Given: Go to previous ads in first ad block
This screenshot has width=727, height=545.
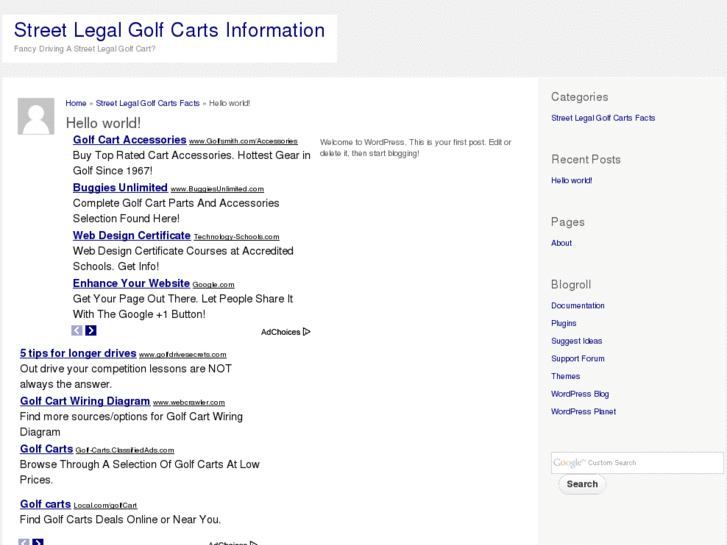Looking at the screenshot, I should (x=77, y=330).
